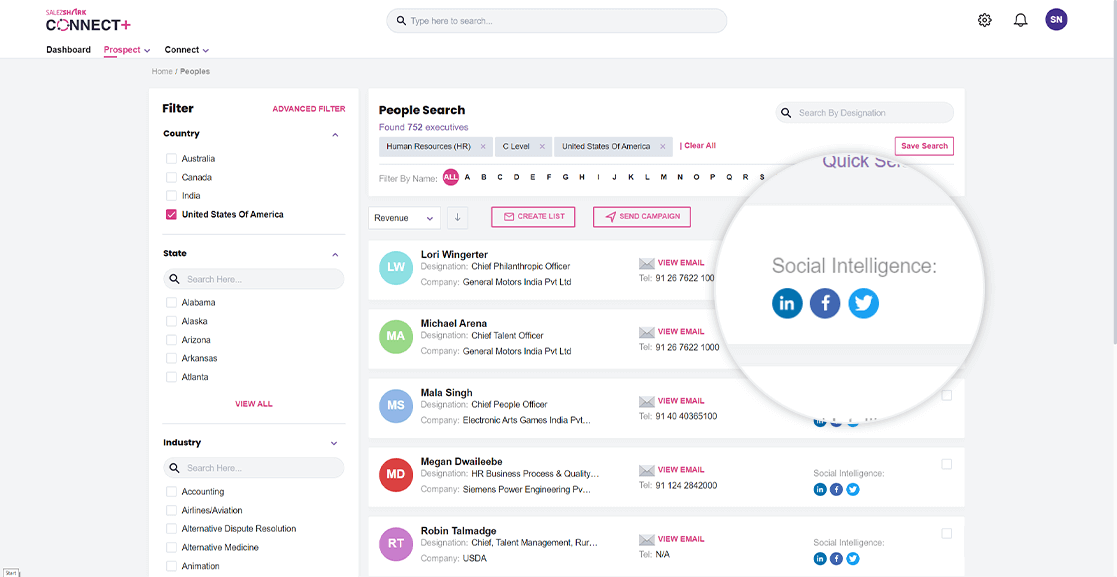This screenshot has width=1117, height=577.
Task: Click Clear All filters
Action: tap(700, 145)
